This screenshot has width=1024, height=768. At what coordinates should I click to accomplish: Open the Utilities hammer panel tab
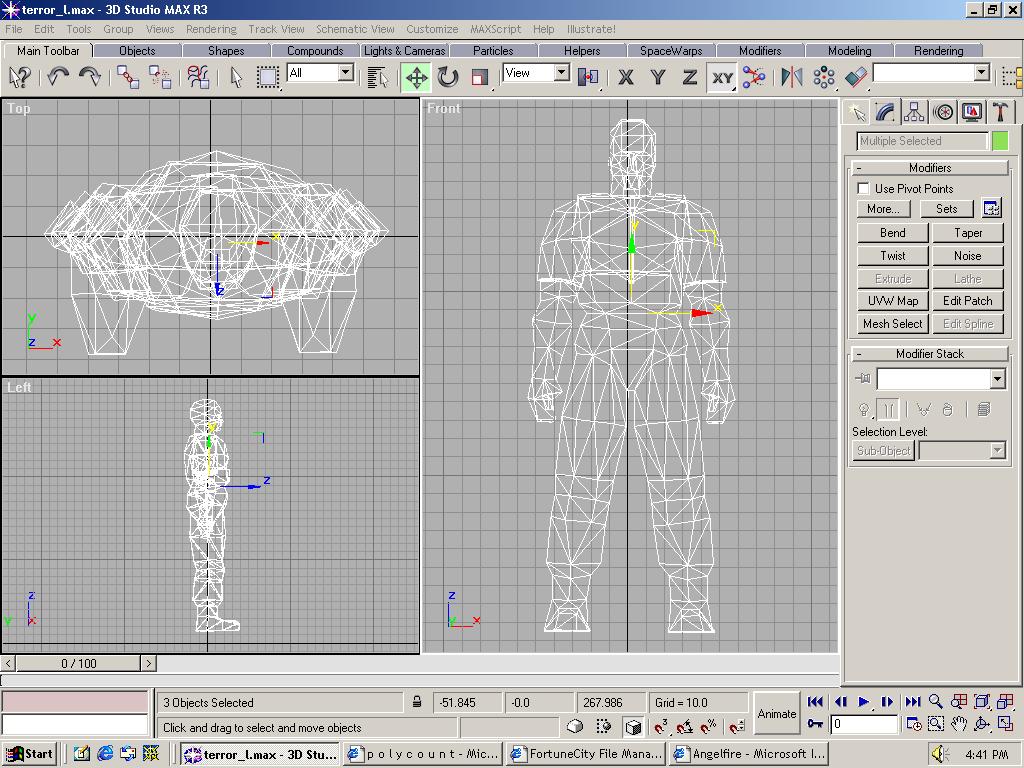999,112
